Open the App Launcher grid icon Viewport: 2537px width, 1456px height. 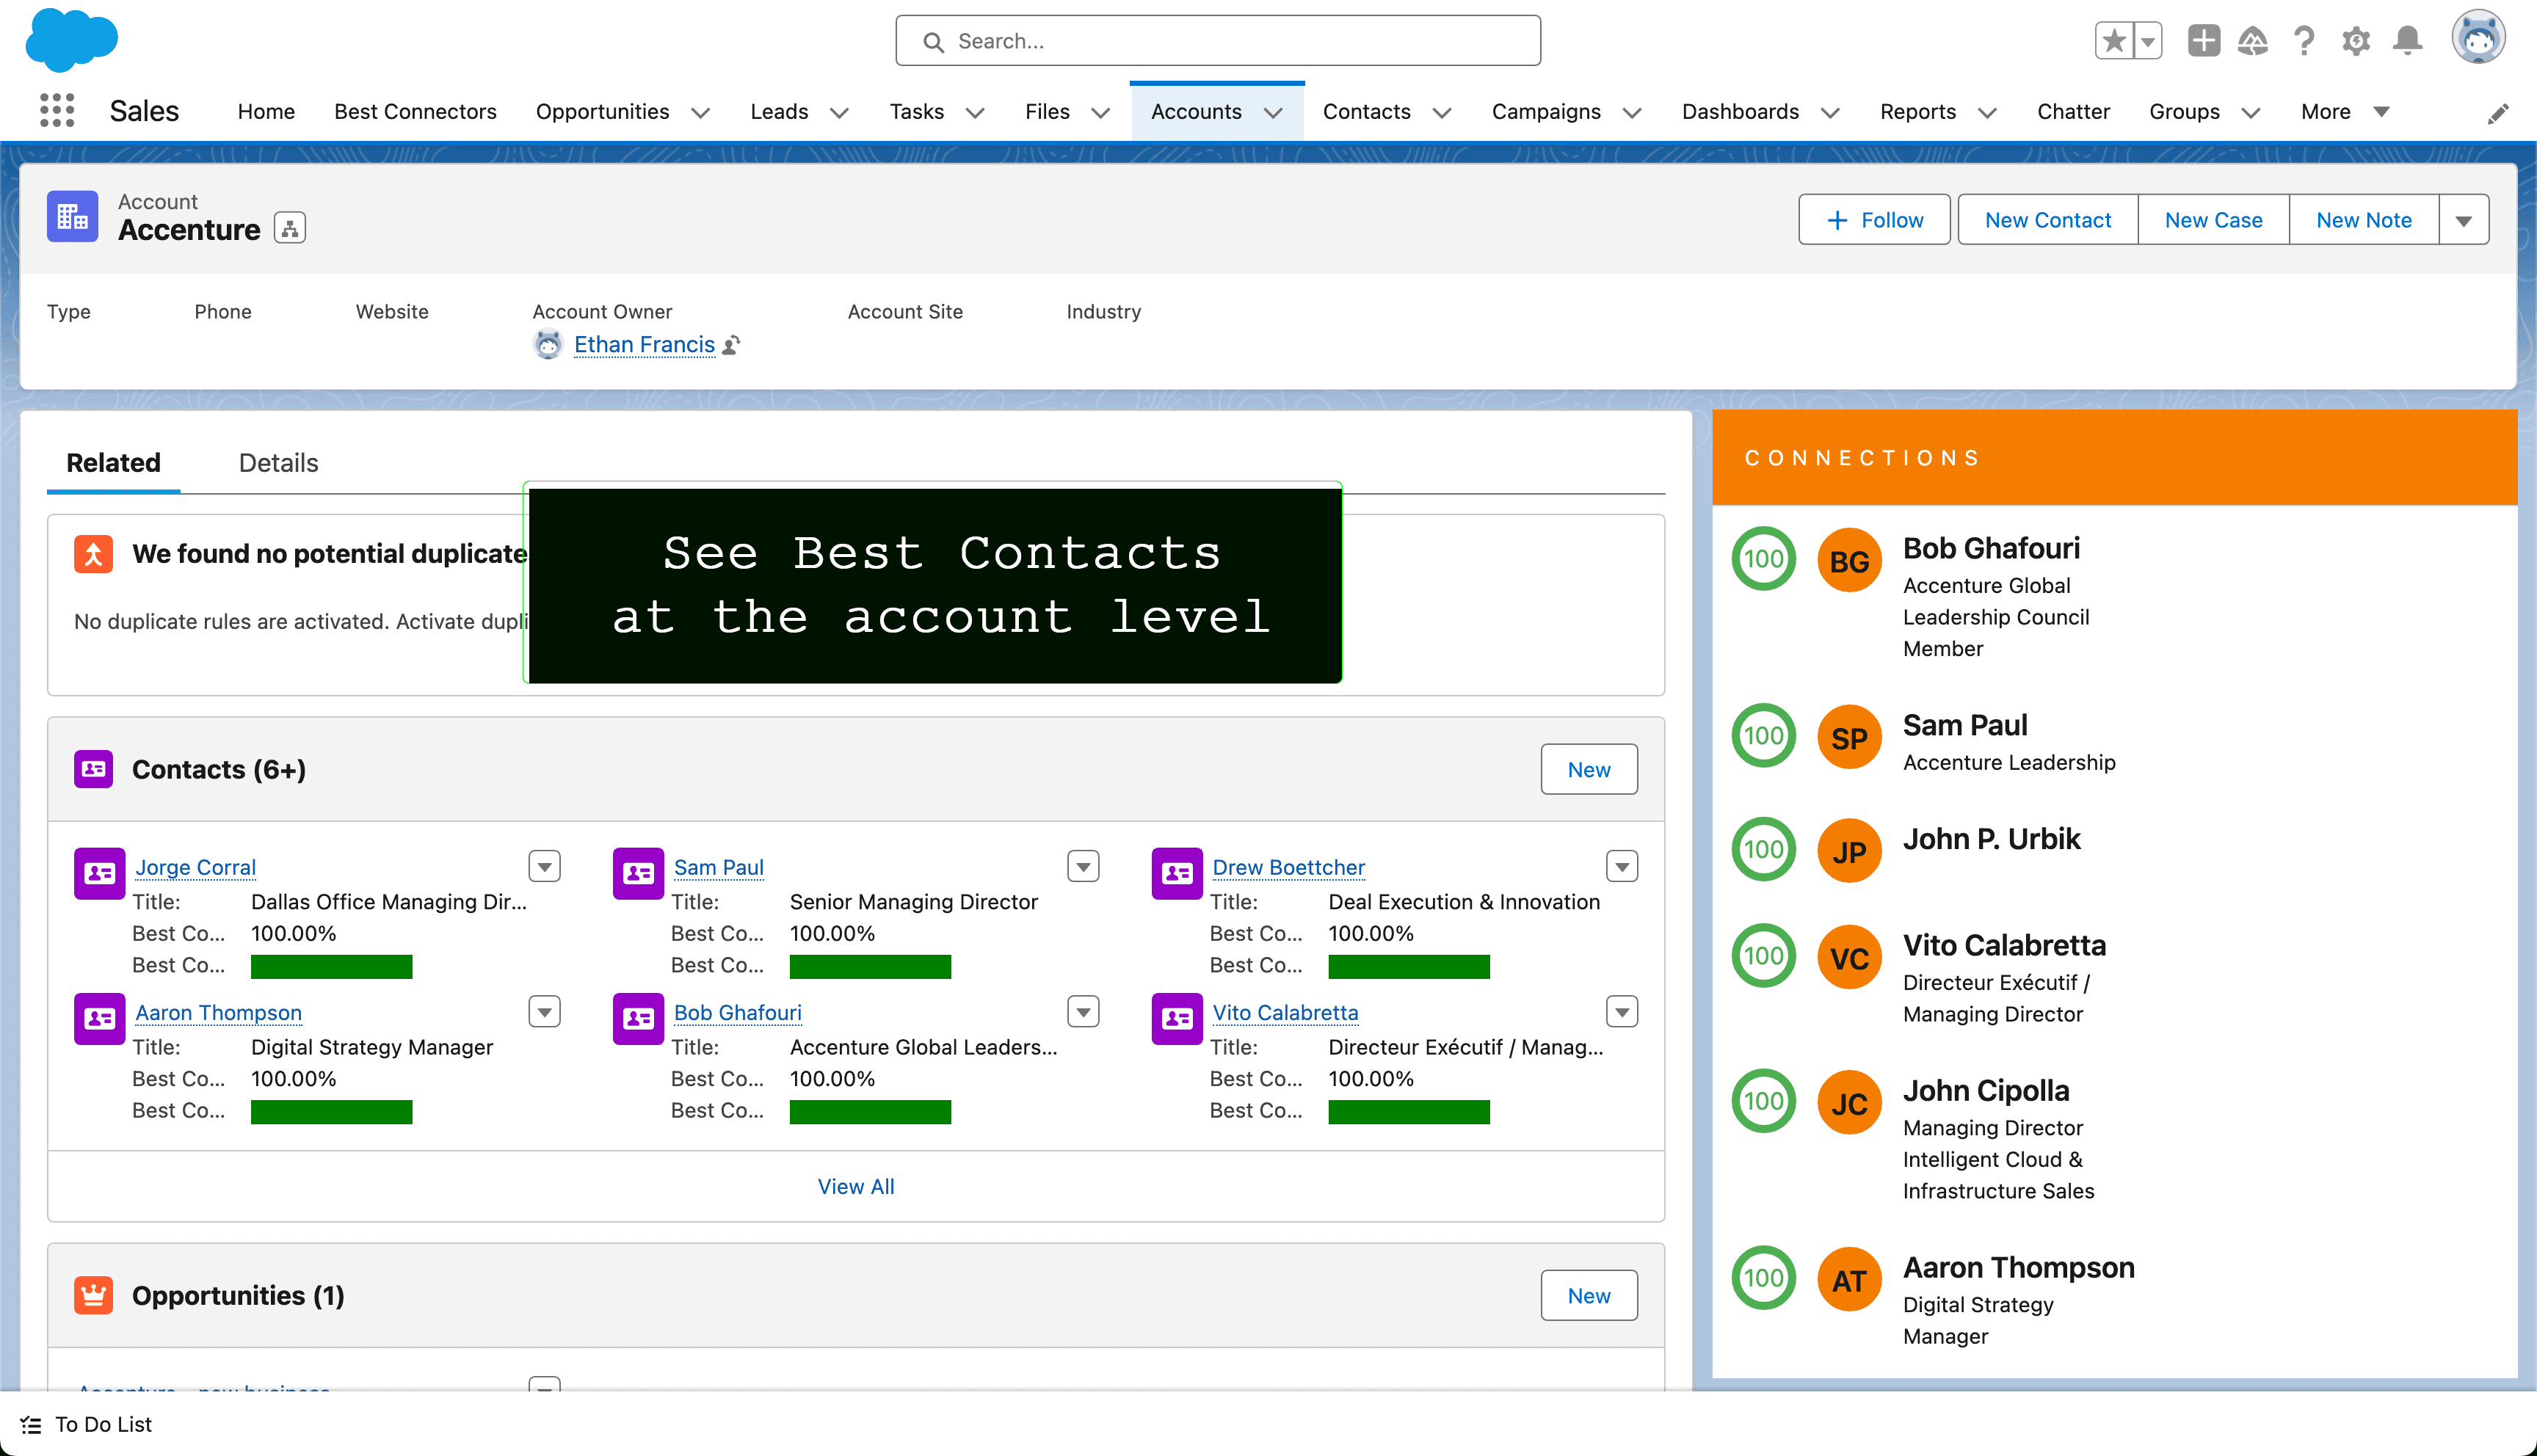click(57, 111)
